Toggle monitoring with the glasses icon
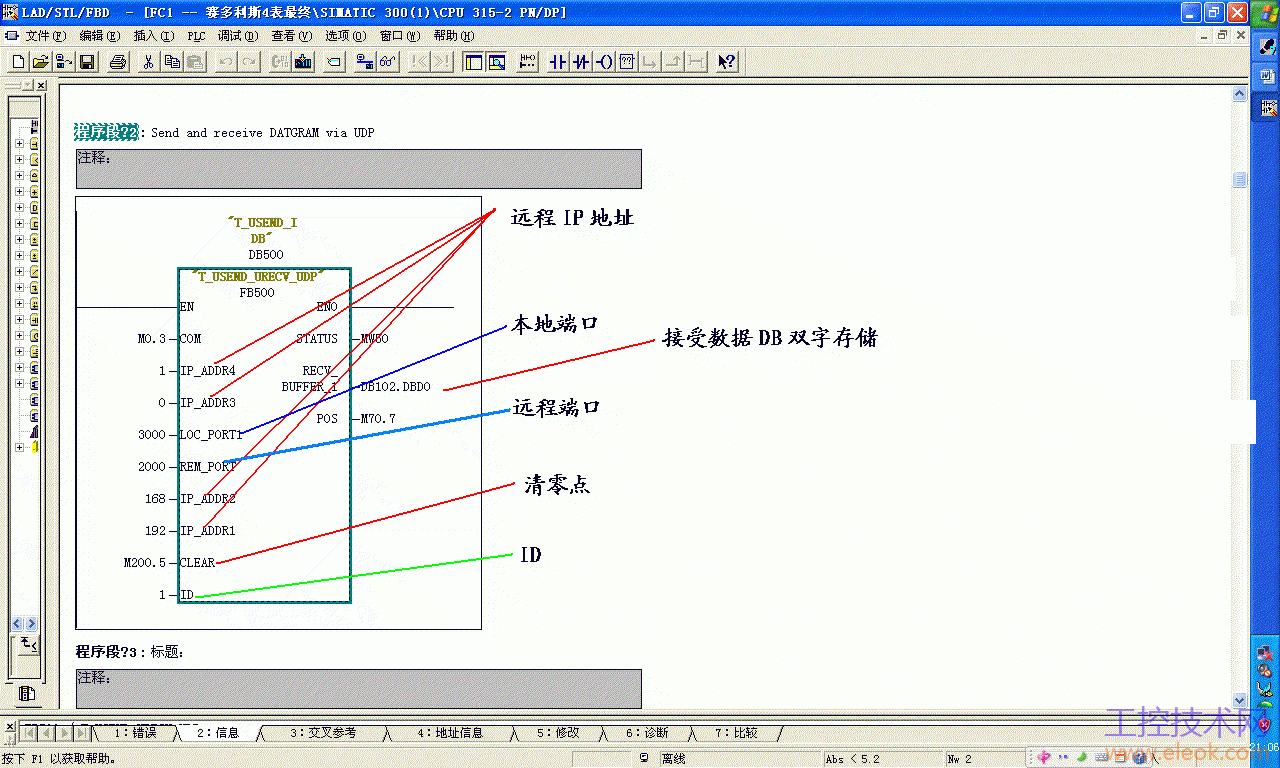Viewport: 1280px width, 768px height. click(x=389, y=62)
